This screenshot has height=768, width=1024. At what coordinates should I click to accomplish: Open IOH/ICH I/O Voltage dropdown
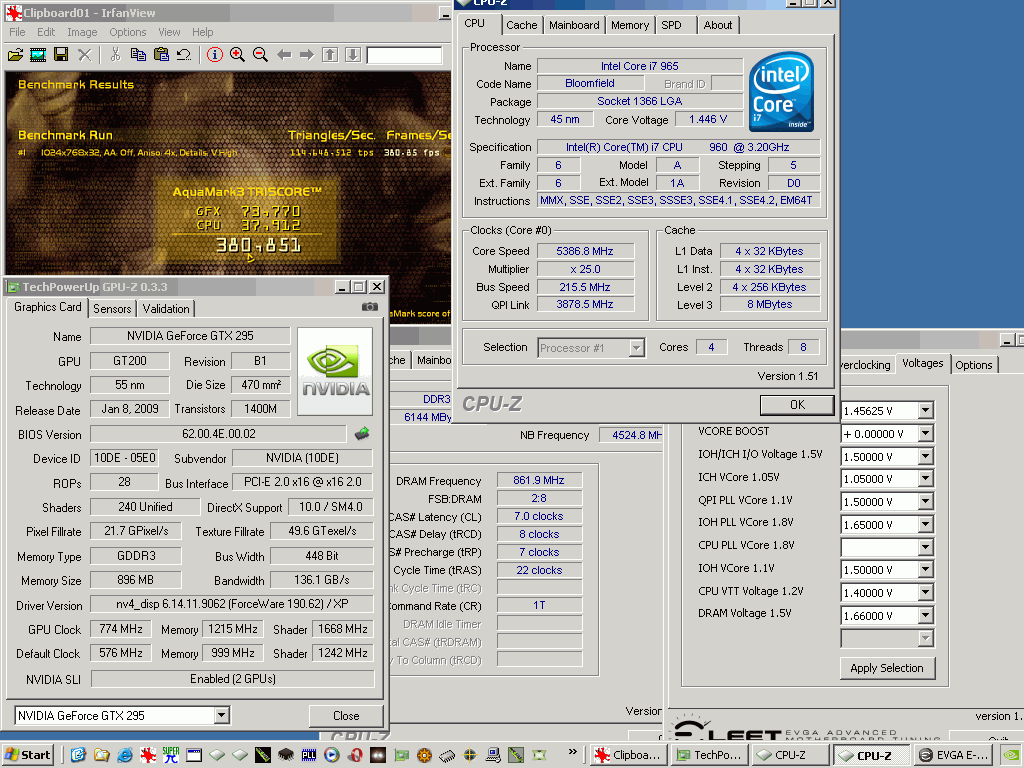(x=925, y=456)
